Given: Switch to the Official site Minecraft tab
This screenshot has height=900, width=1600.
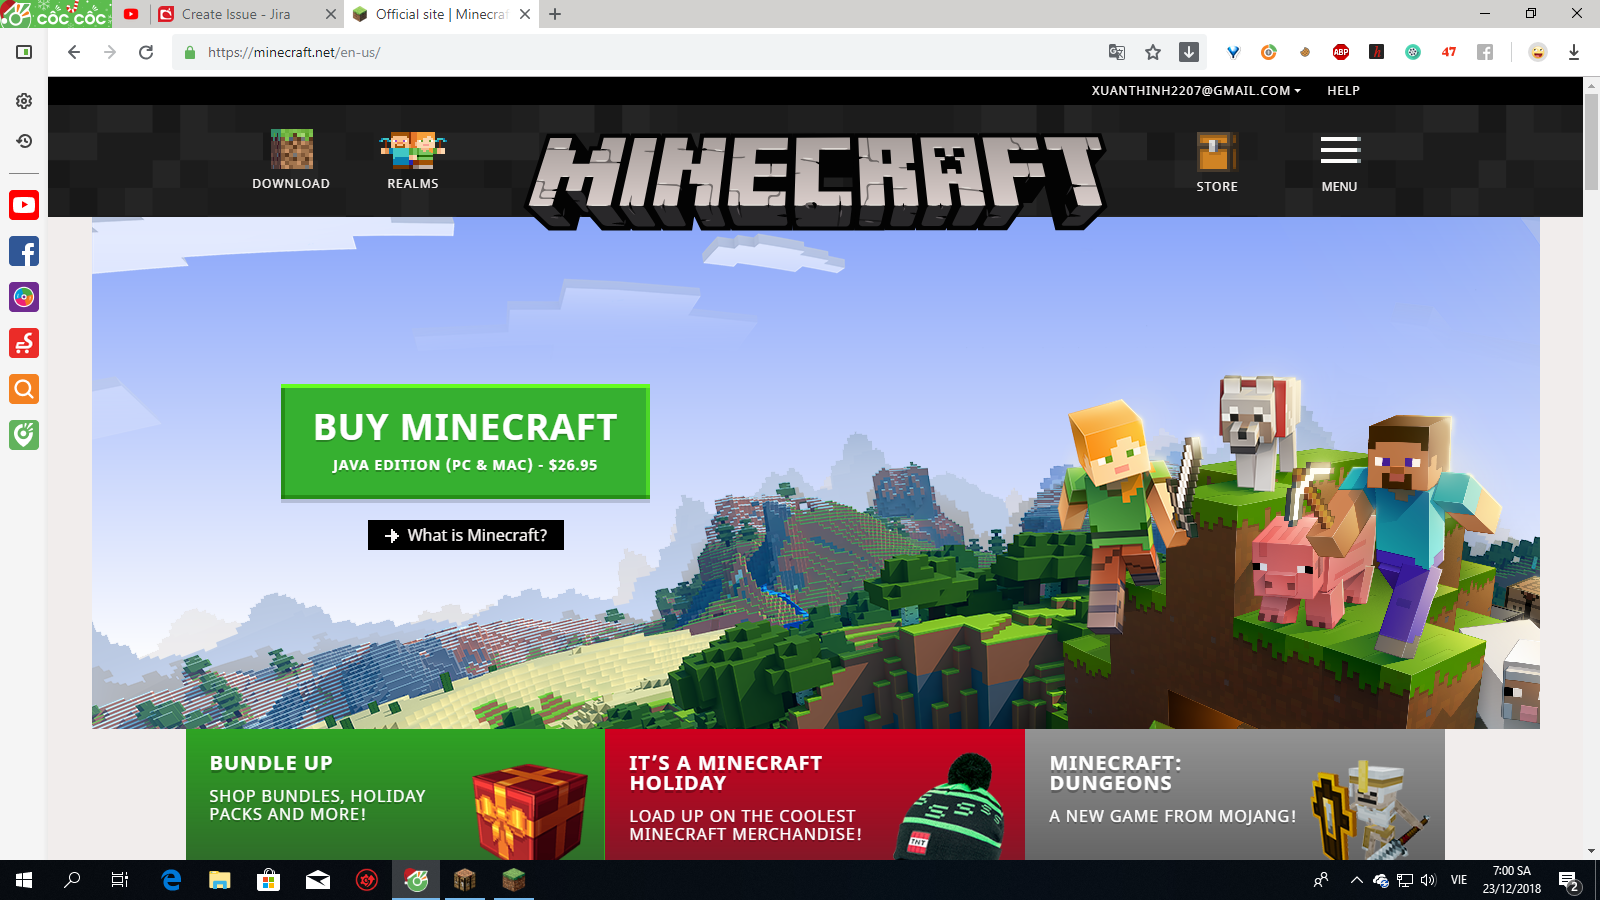Looking at the screenshot, I should (441, 14).
